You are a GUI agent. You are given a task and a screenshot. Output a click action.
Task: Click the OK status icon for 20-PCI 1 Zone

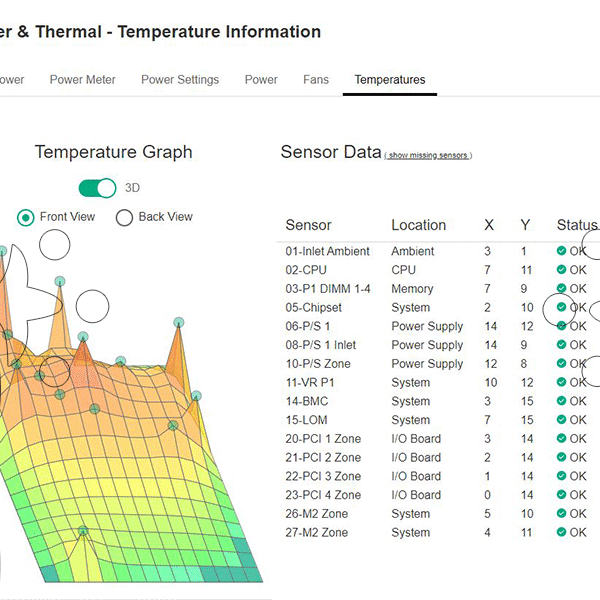562,439
